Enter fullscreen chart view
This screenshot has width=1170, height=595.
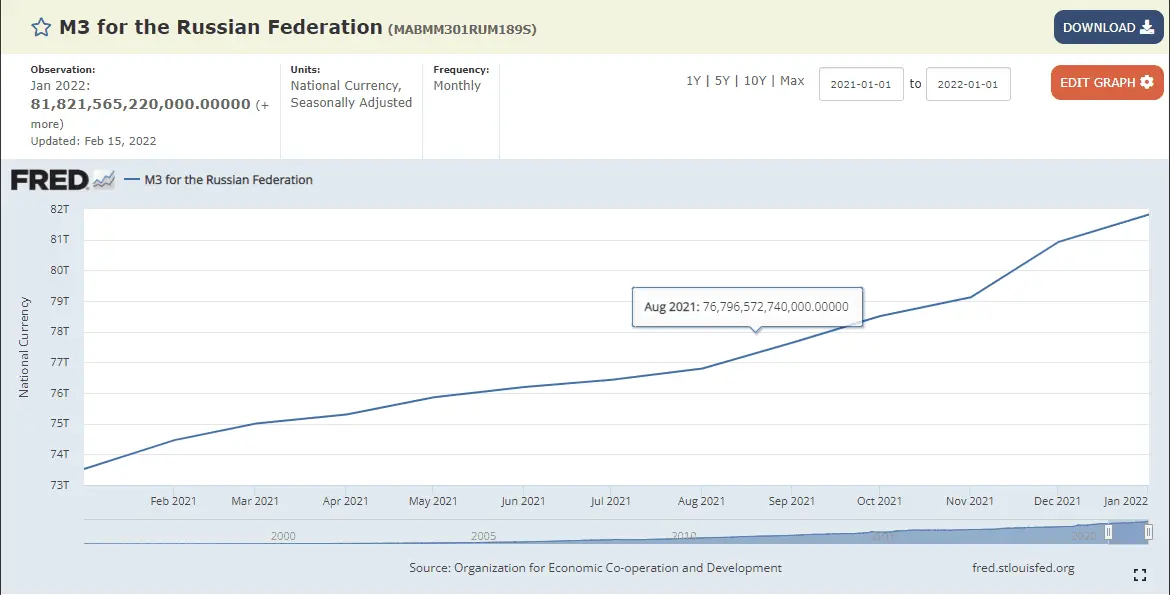click(x=1139, y=574)
